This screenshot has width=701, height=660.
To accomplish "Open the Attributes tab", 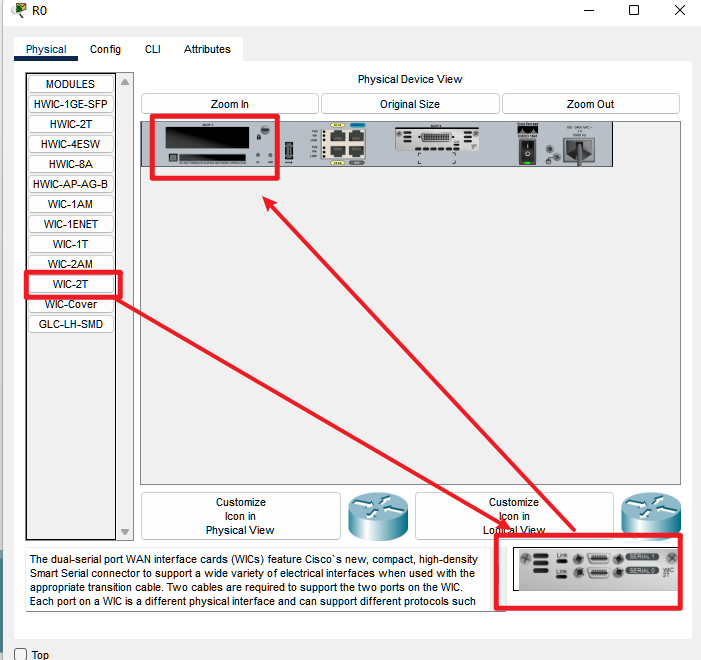I will [207, 49].
